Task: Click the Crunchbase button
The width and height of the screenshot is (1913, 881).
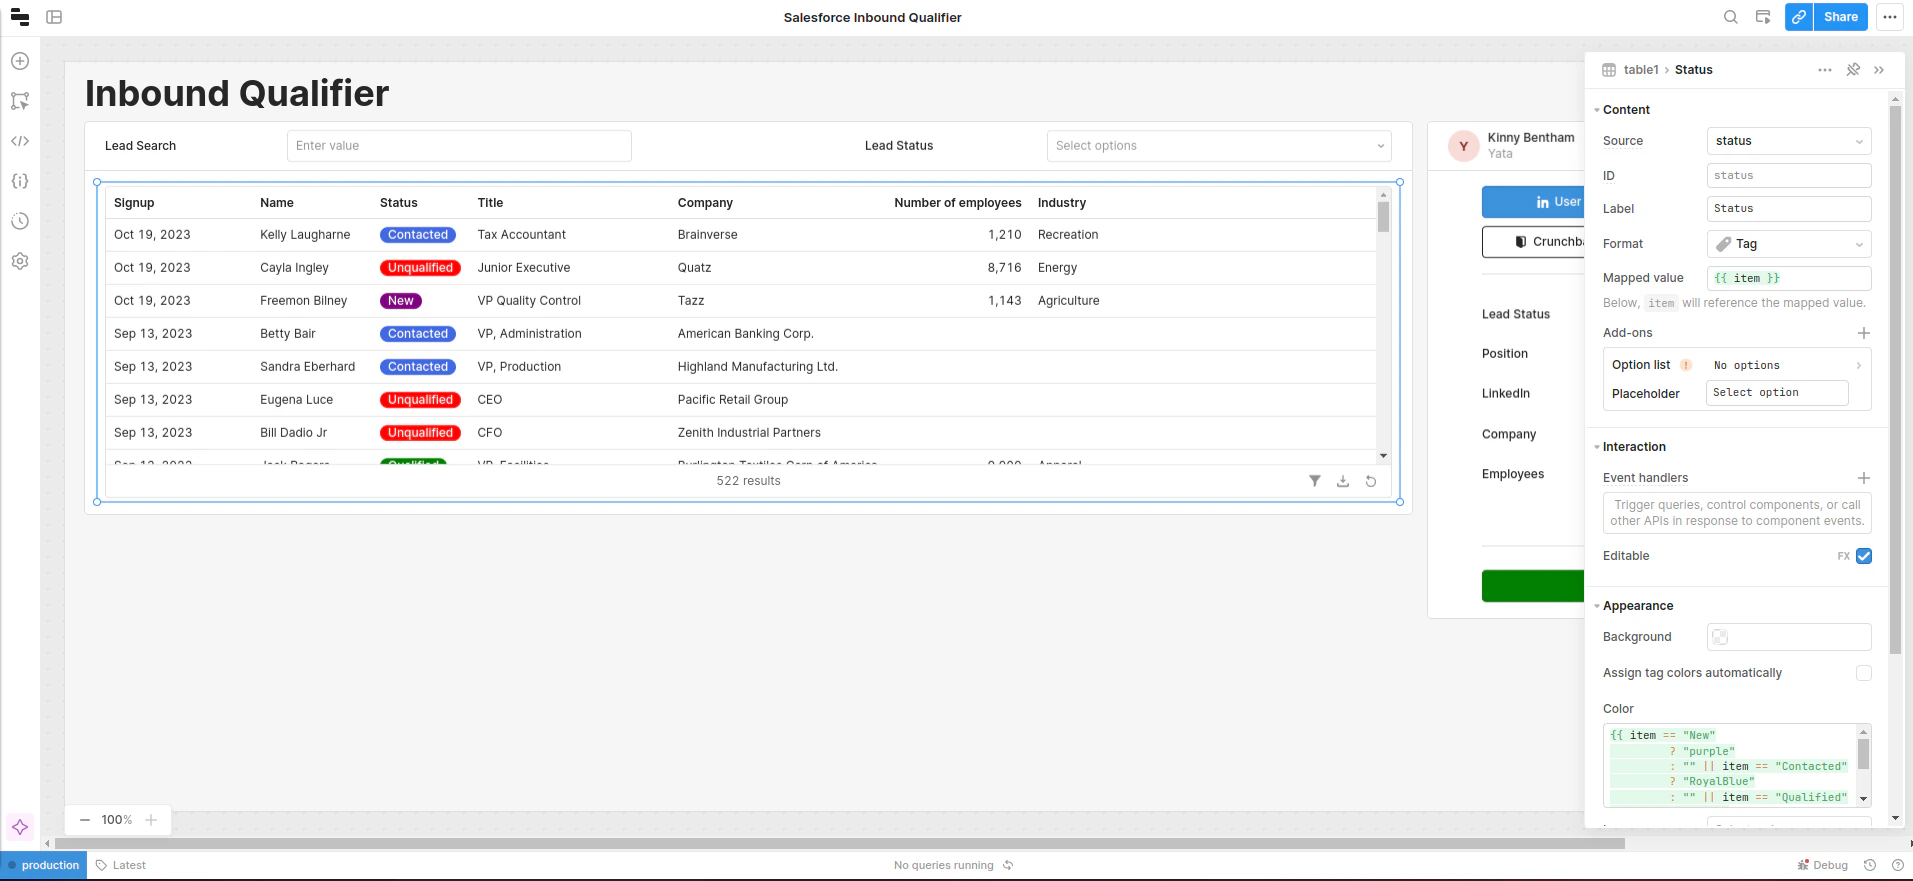Action: pos(1533,242)
